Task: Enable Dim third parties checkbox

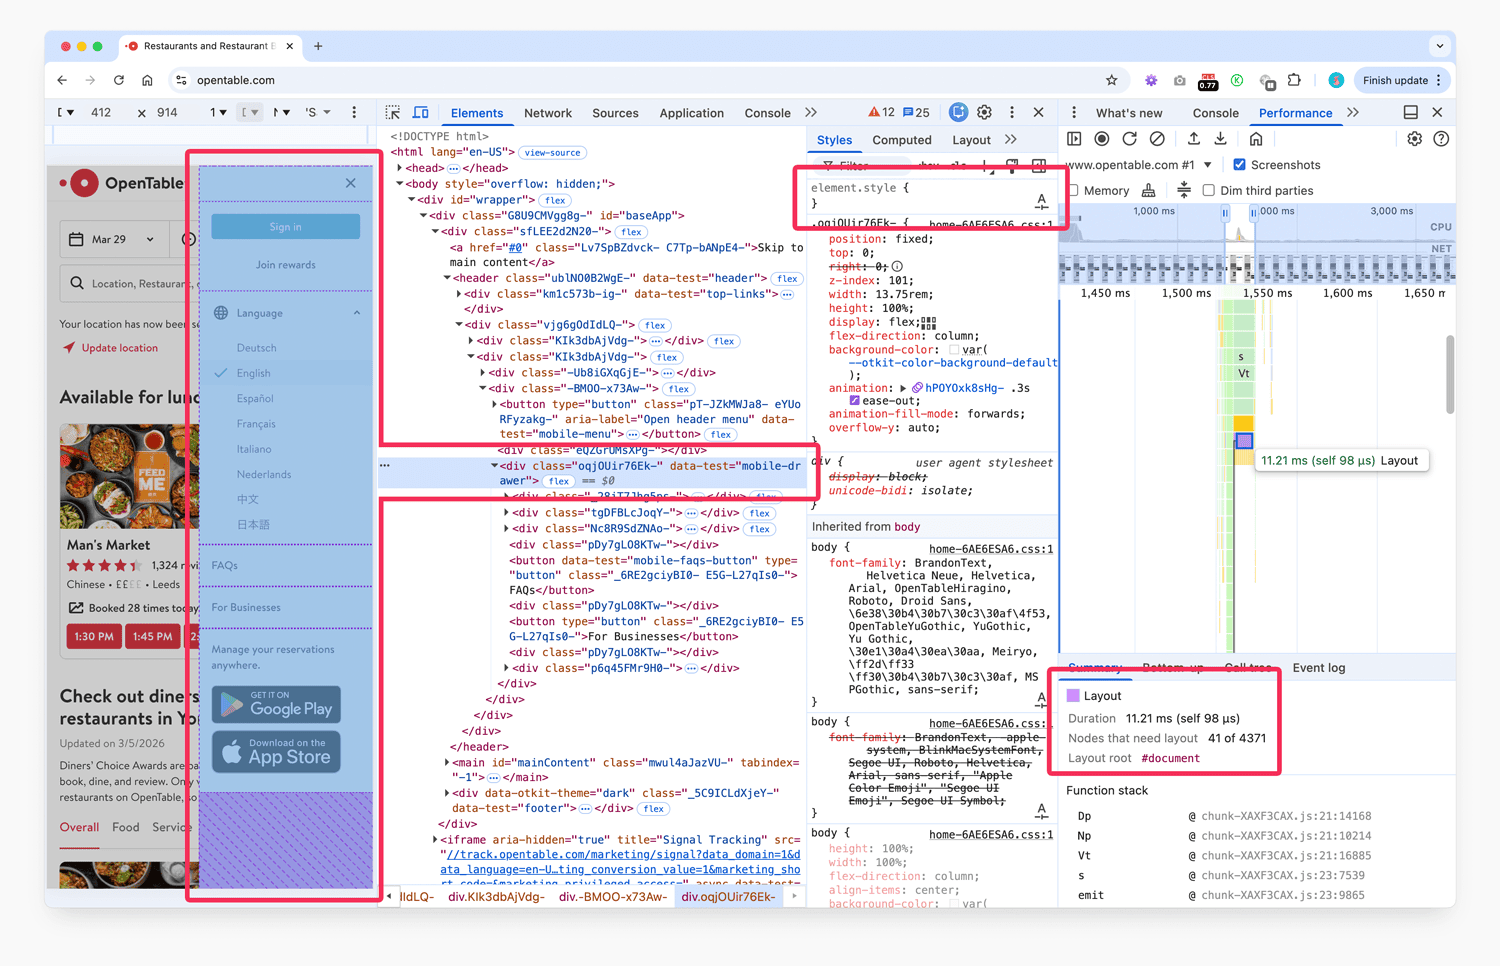Action: (1208, 190)
